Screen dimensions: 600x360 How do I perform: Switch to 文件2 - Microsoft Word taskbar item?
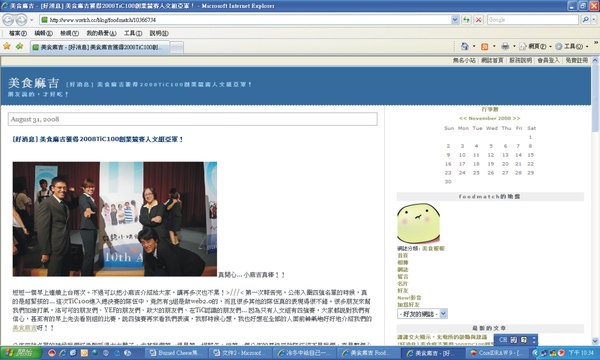point(240,353)
